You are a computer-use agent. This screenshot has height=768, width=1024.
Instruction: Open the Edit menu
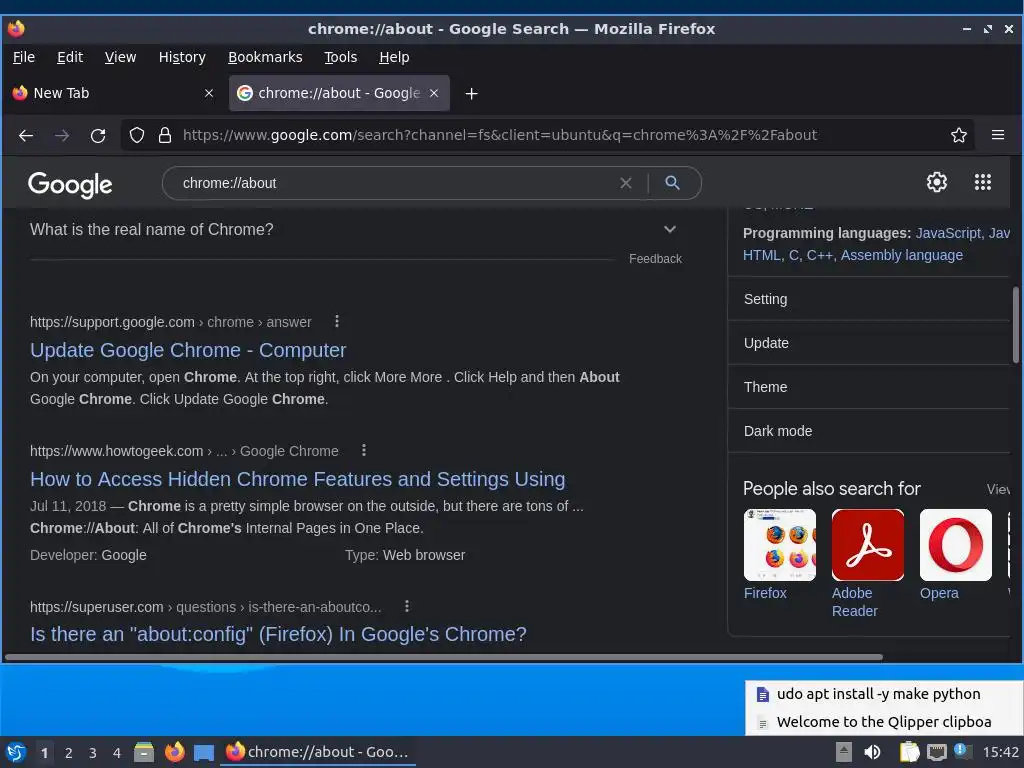coord(70,57)
